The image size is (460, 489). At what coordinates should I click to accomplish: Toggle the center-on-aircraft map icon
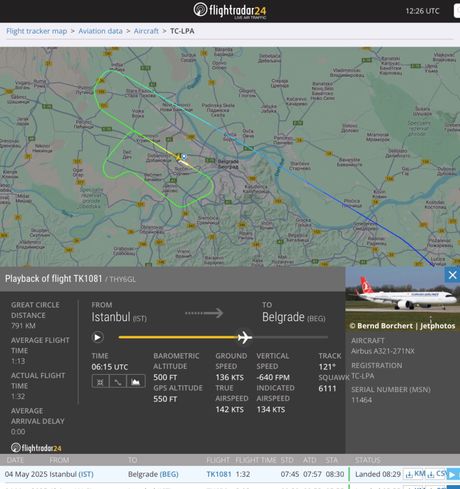tap(100, 381)
